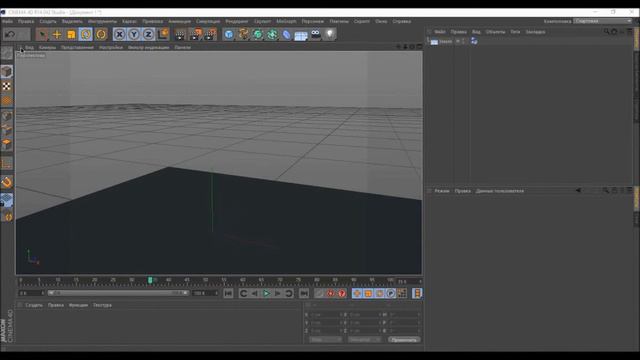
Task: Go to end of animation
Action: 304,293
